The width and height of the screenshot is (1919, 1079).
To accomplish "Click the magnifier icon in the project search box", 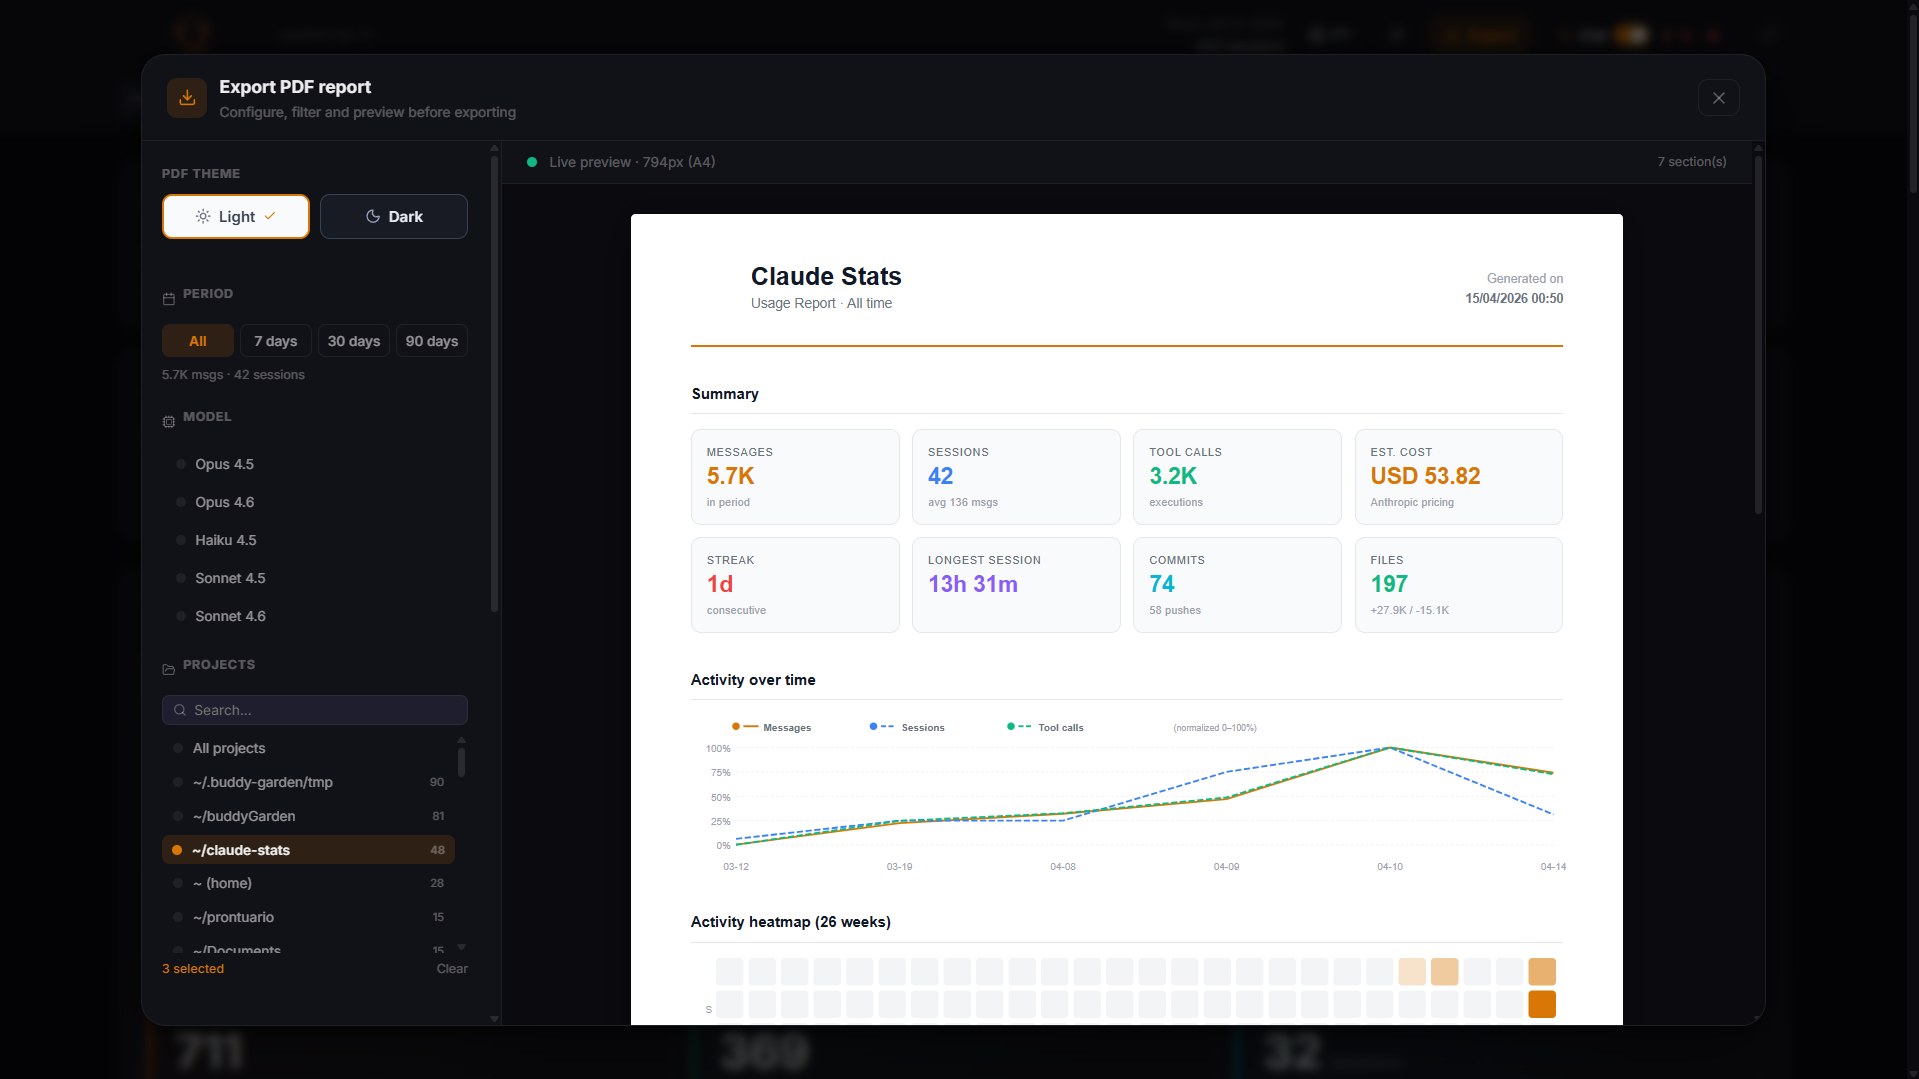I will tap(181, 710).
